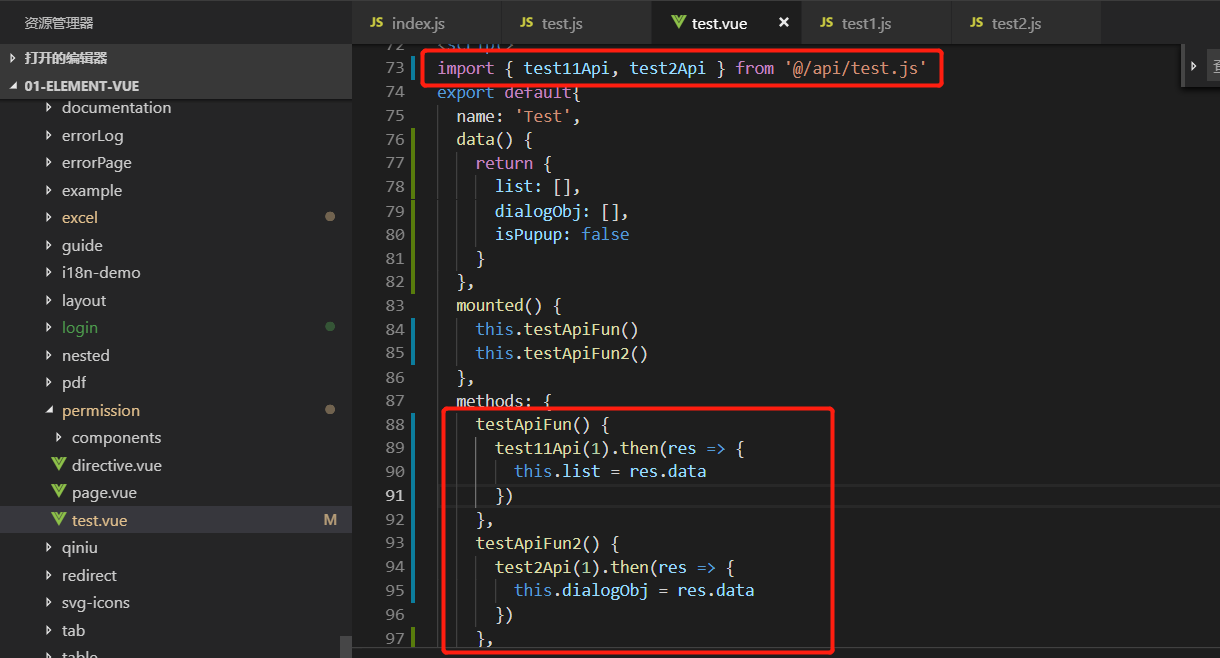
Task: Click line number 73 in gutter
Action: (394, 68)
